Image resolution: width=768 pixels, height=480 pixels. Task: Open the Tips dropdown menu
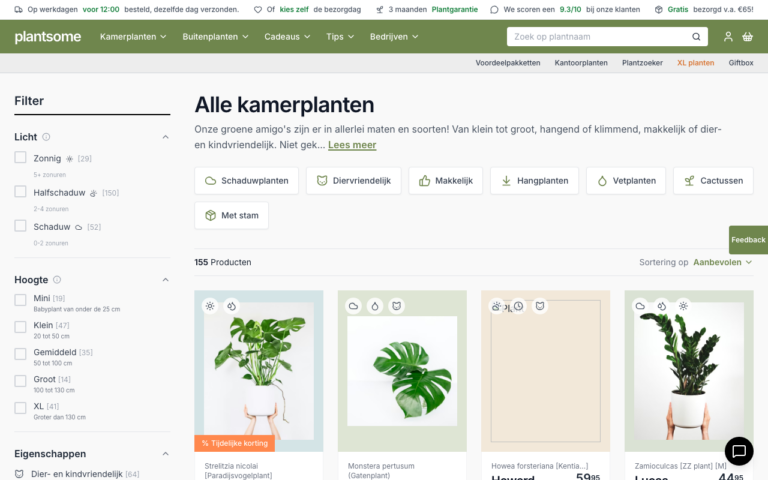point(340,37)
